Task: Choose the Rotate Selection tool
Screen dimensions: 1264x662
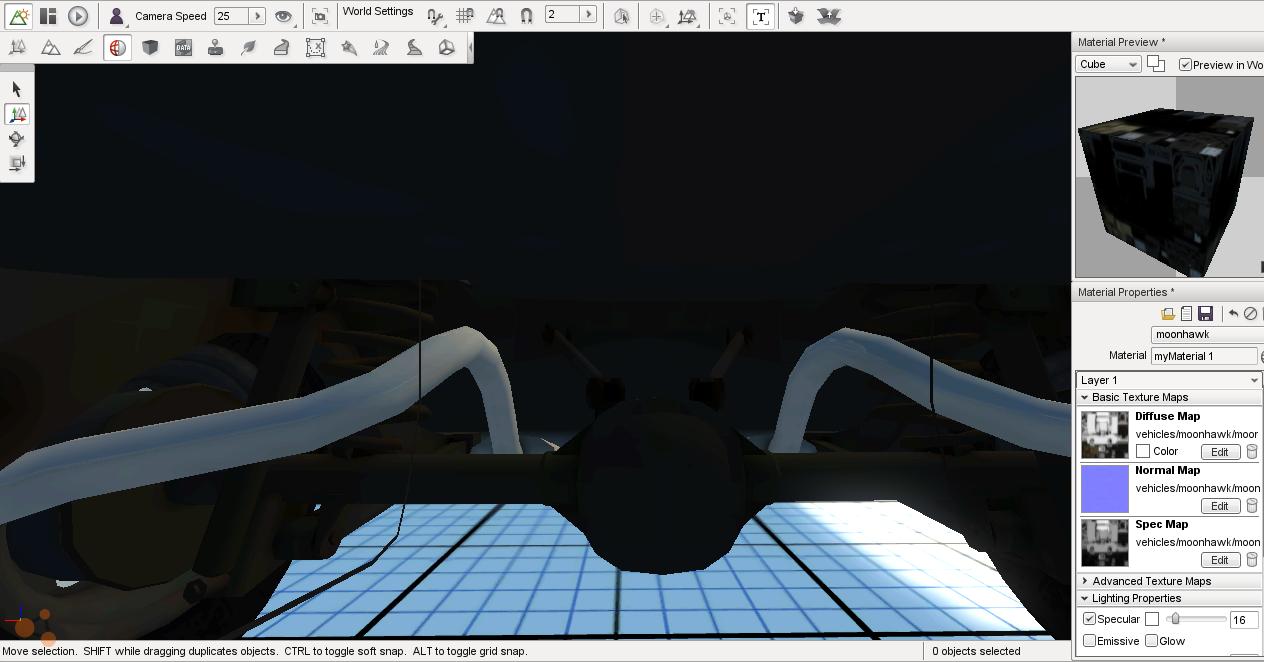Action: (x=17, y=139)
